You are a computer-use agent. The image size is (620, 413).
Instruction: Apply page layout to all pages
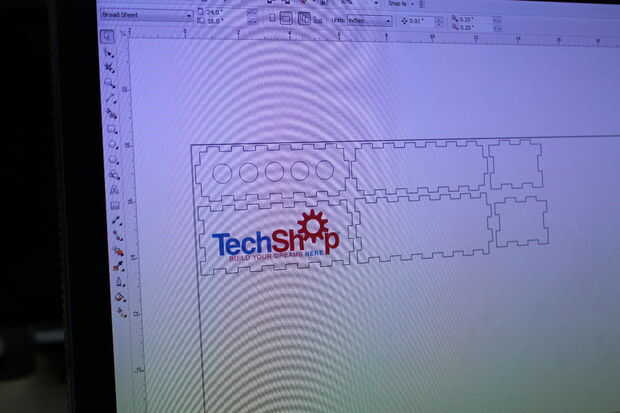tap(304, 18)
